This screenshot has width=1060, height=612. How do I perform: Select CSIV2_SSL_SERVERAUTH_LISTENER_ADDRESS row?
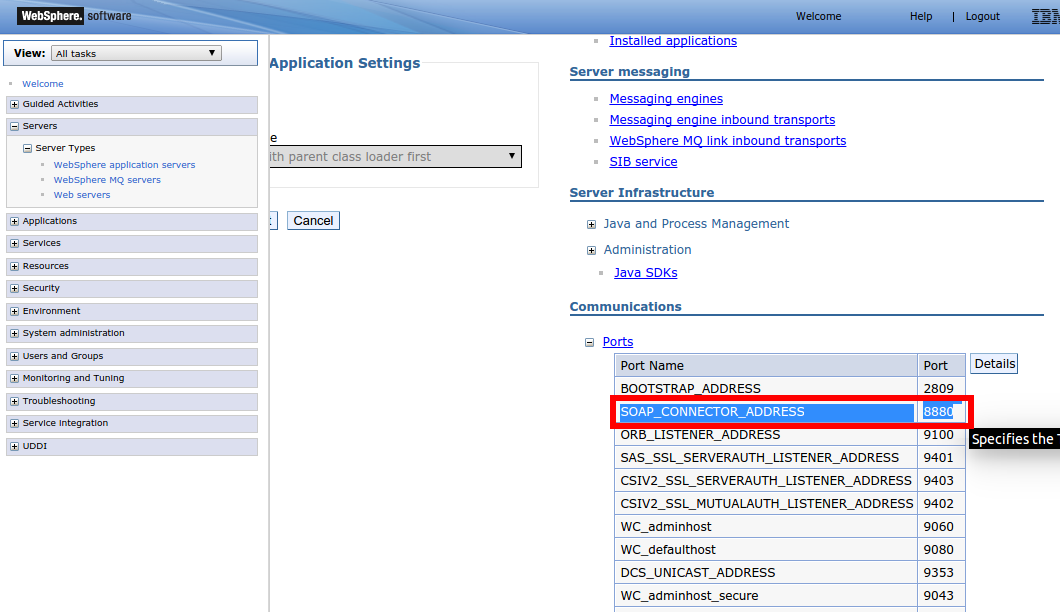click(790, 480)
